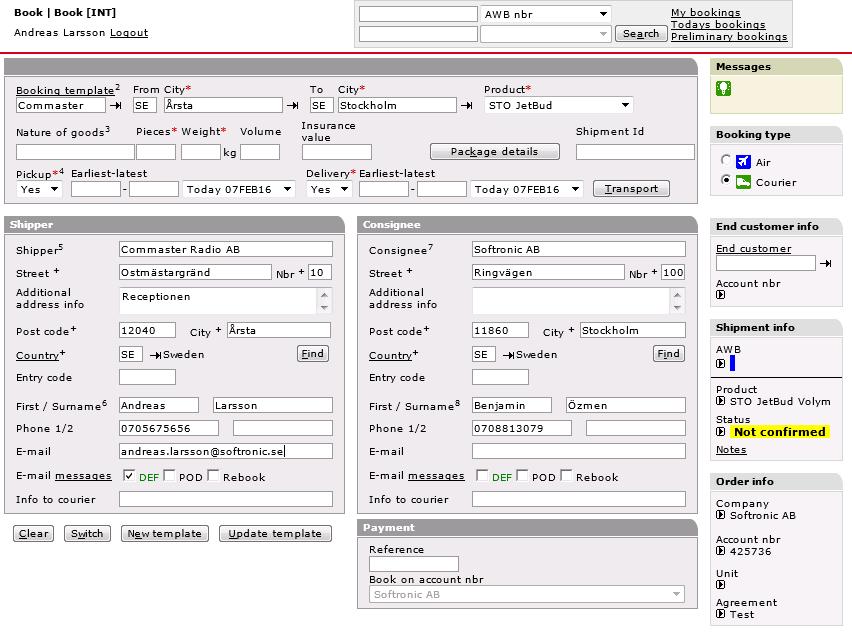852x635 pixels.
Task: Click the arrow icon beside account 425736
Action: [721, 551]
